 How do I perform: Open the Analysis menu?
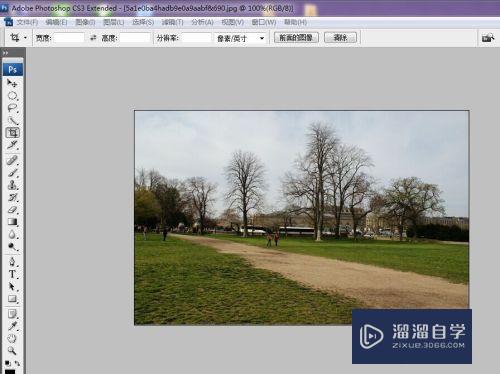tap(202, 22)
